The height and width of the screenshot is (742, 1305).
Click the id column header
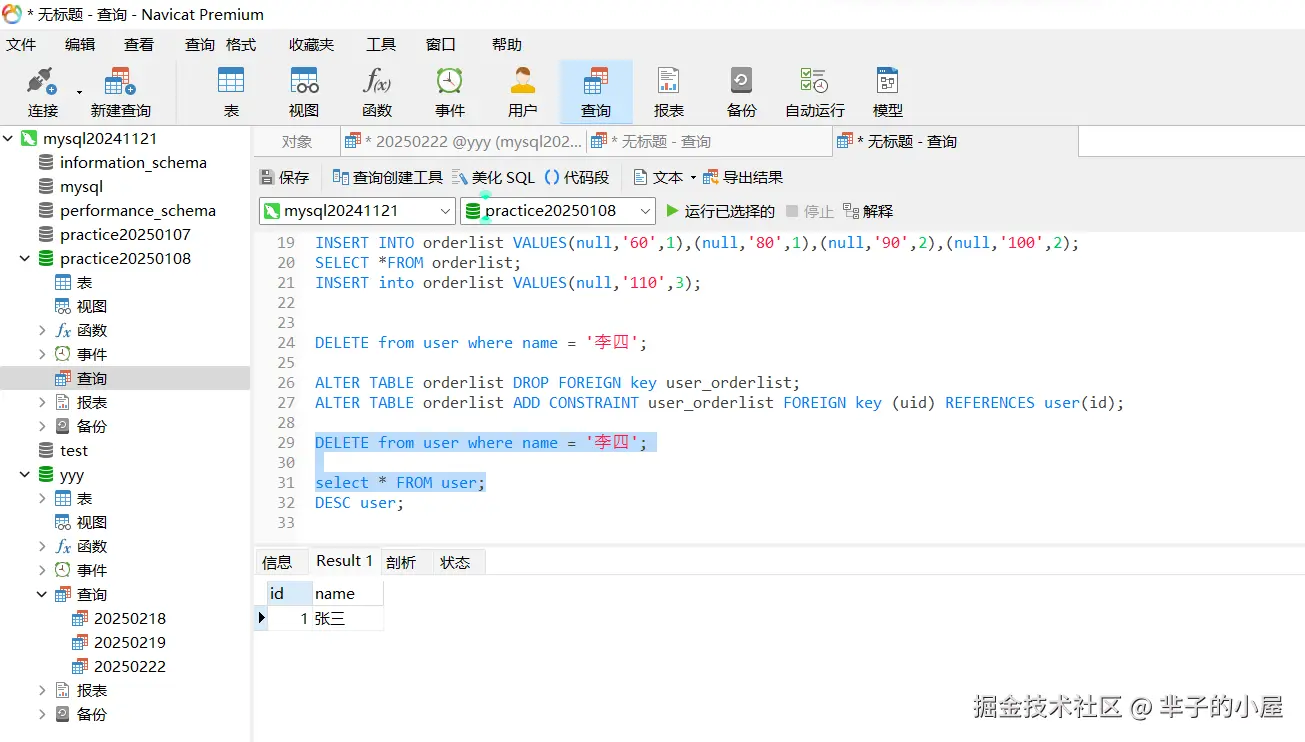[288, 594]
